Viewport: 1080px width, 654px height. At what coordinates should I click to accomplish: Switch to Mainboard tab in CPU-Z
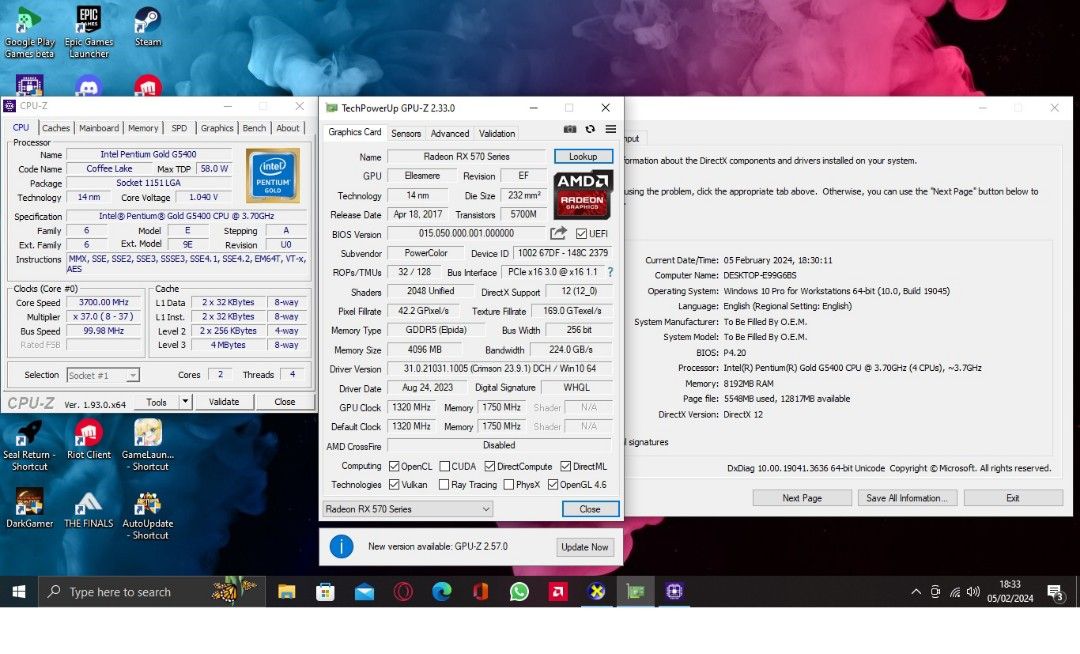point(98,128)
